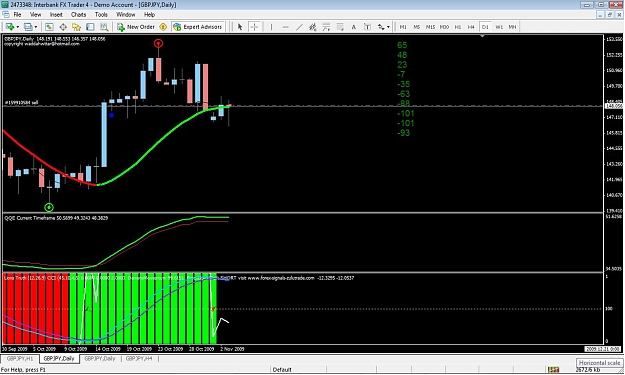The width and height of the screenshot is (625, 375).
Task: Click the blue dot marker on chart
Action: (112, 115)
